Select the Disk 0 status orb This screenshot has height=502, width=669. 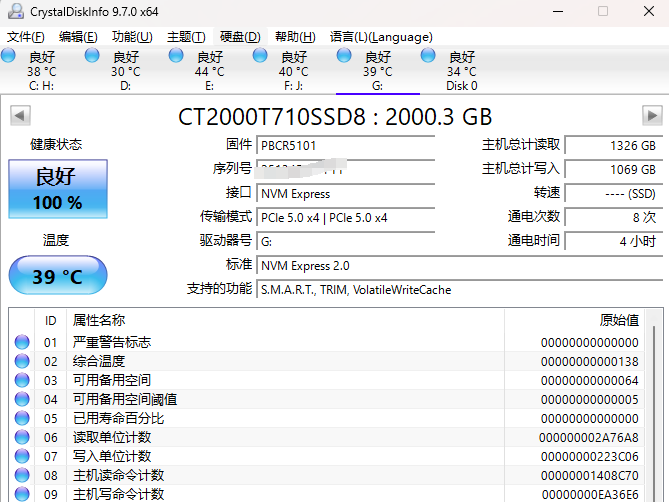click(x=428, y=55)
